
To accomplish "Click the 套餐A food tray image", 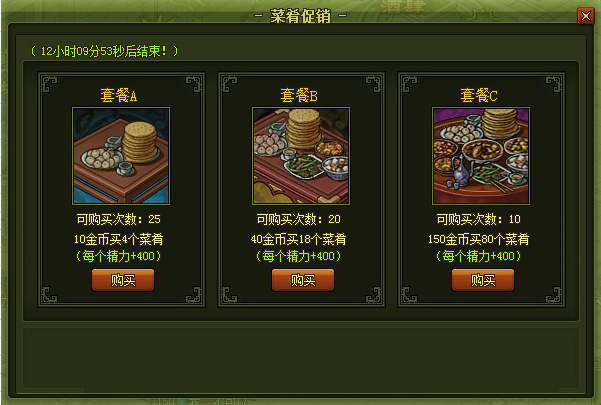I will point(121,156).
